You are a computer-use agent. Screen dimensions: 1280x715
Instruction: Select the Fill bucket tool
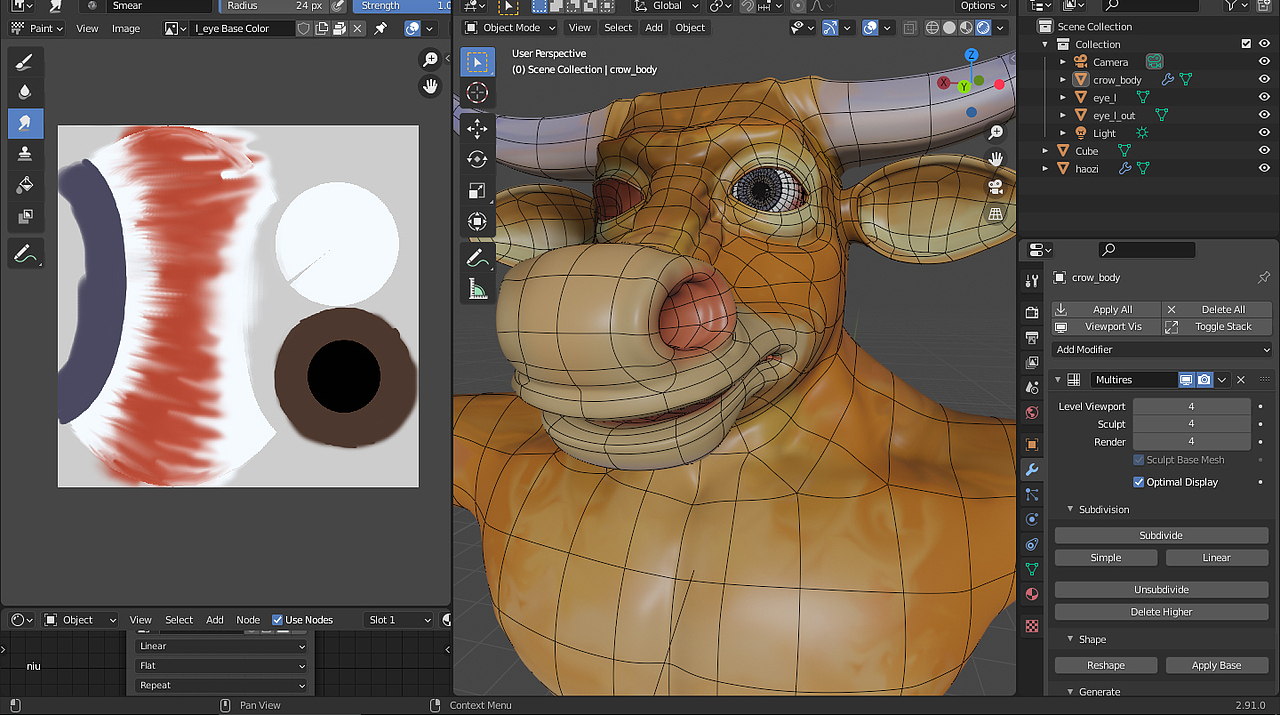click(25, 185)
